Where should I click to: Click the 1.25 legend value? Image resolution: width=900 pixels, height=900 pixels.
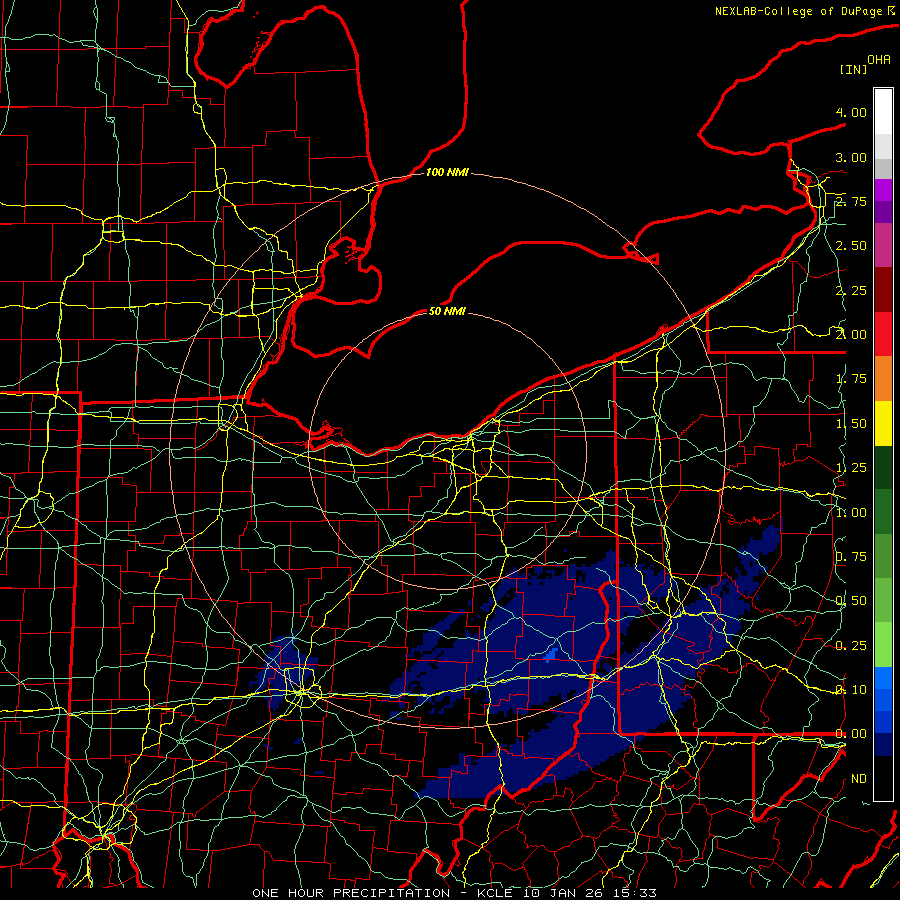click(851, 468)
